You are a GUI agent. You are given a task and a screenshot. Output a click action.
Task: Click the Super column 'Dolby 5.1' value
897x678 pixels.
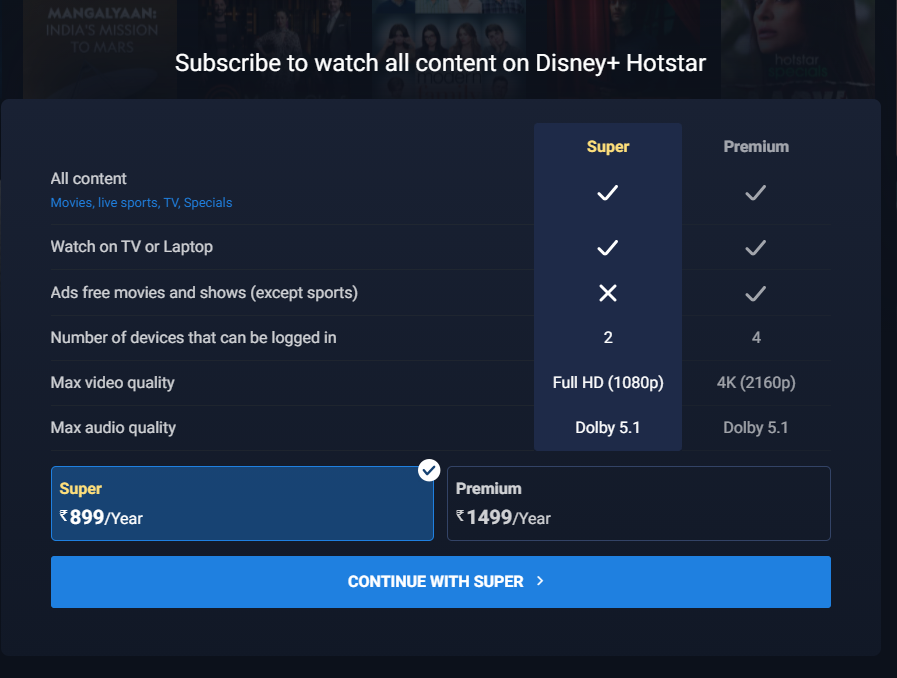(x=608, y=427)
